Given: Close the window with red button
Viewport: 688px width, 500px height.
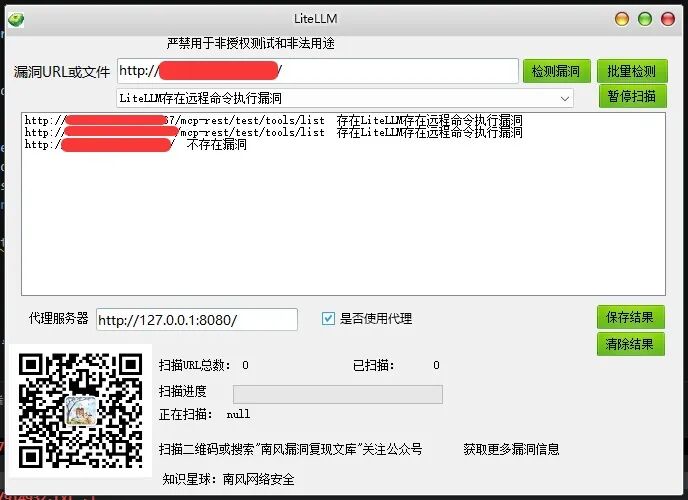Looking at the screenshot, I should pyautogui.click(x=668, y=19).
